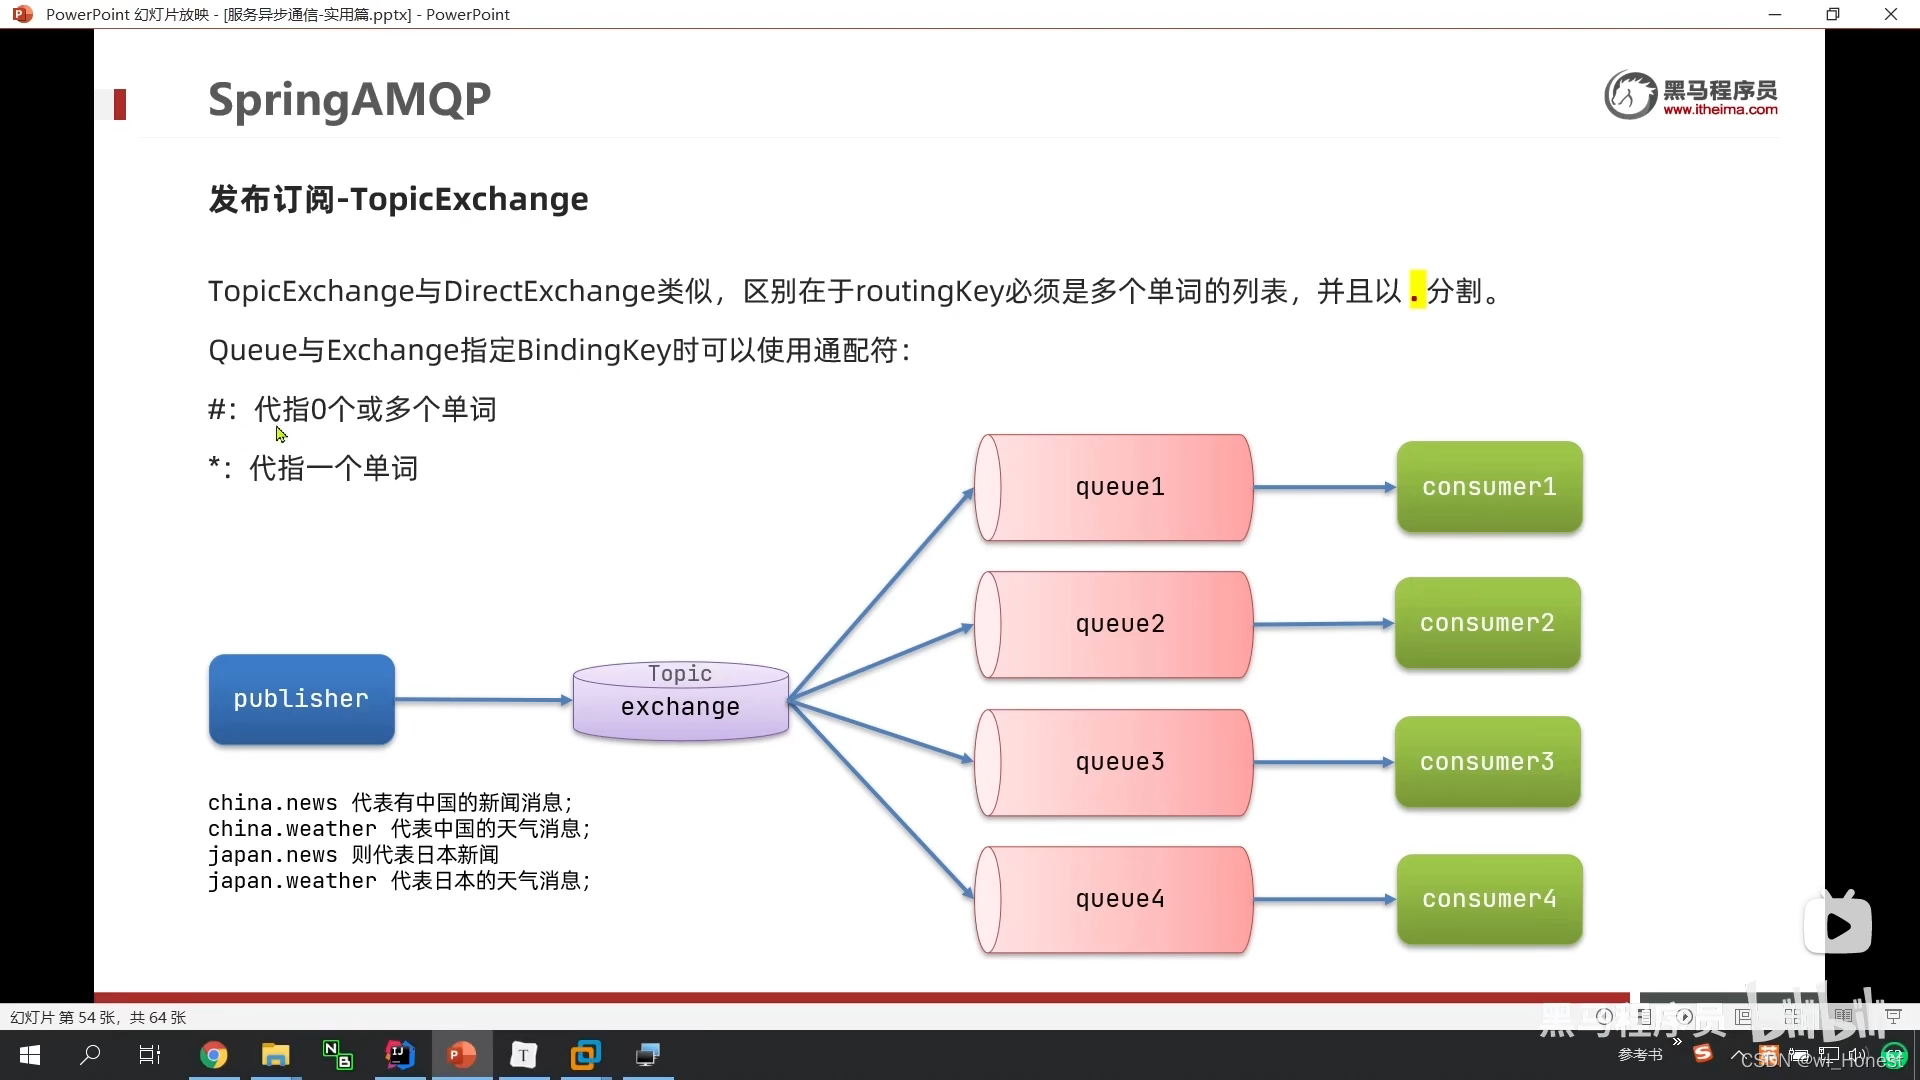
Task: Start slideshow from status bar icon
Action: 1893,1017
